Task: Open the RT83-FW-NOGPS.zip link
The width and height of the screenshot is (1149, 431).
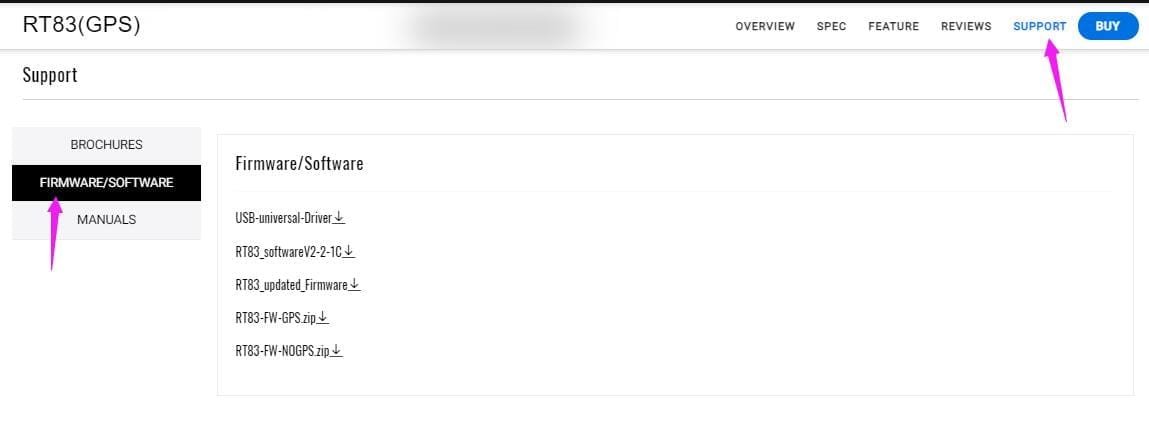Action: coord(283,351)
